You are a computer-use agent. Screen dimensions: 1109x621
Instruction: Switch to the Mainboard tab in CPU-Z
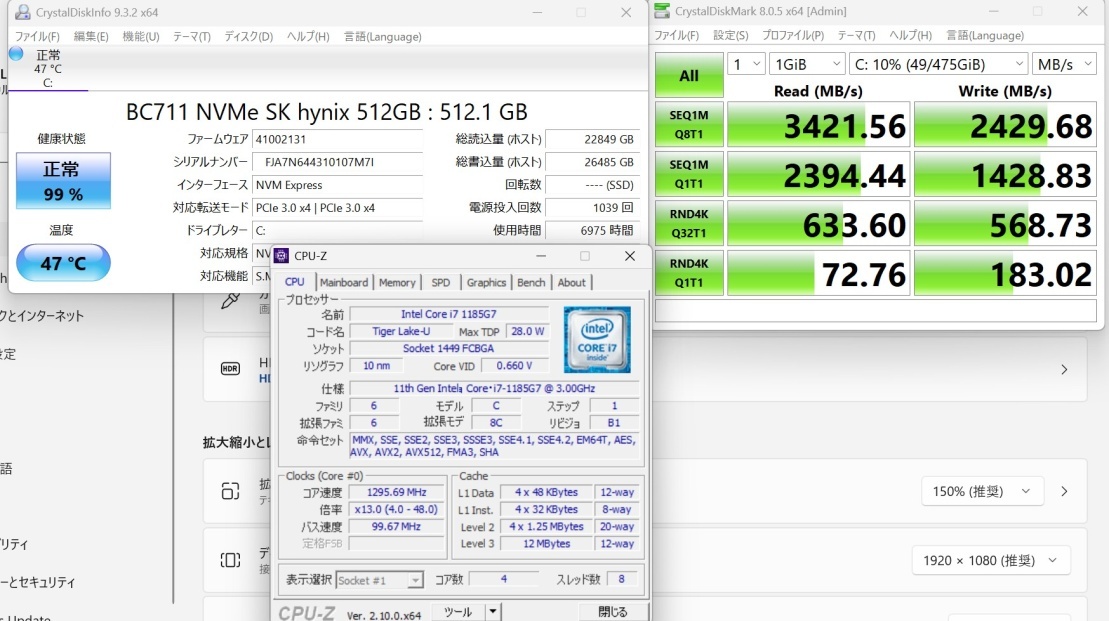(344, 283)
